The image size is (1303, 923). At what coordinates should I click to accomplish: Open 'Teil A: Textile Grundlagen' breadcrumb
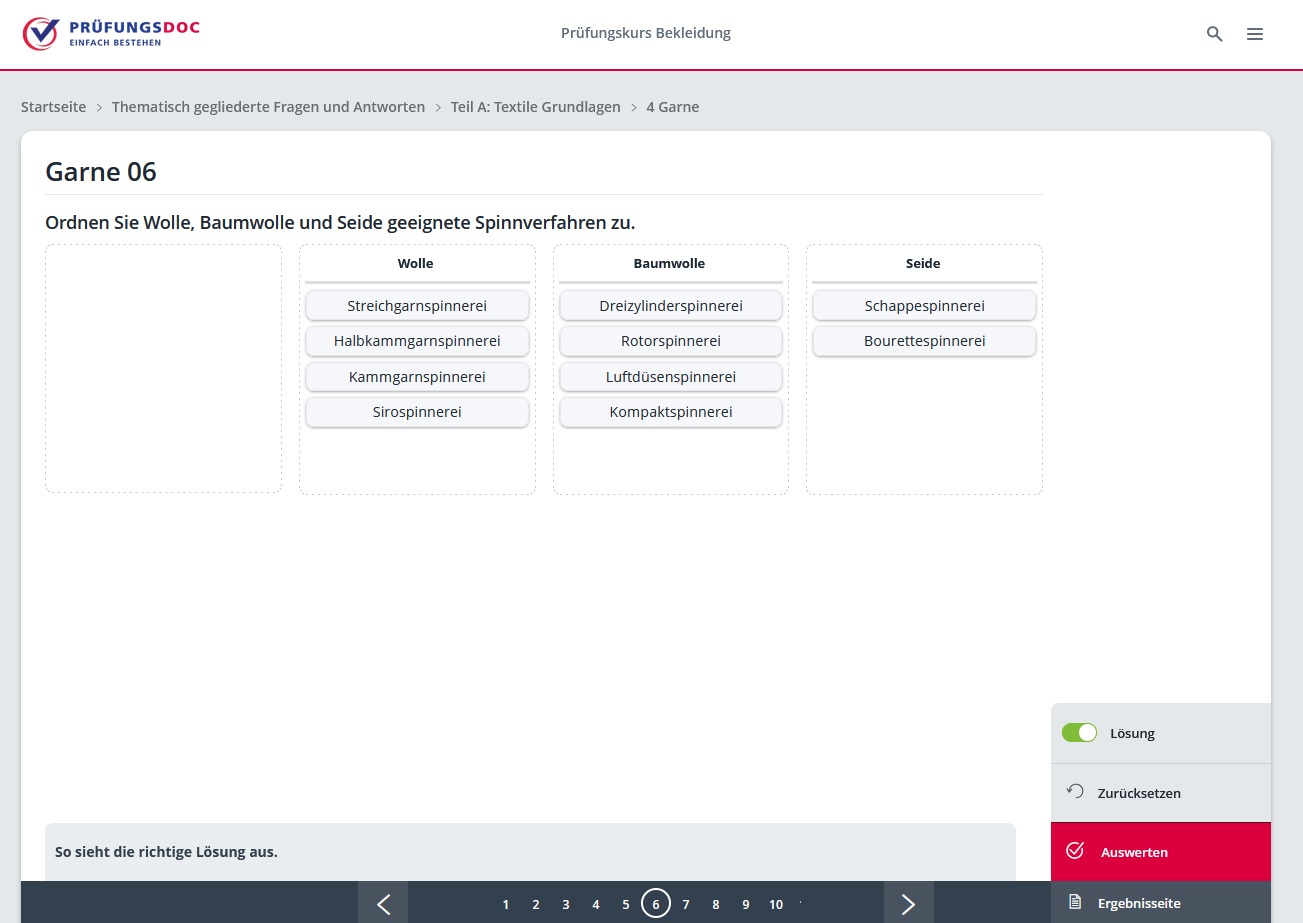pyautogui.click(x=535, y=107)
